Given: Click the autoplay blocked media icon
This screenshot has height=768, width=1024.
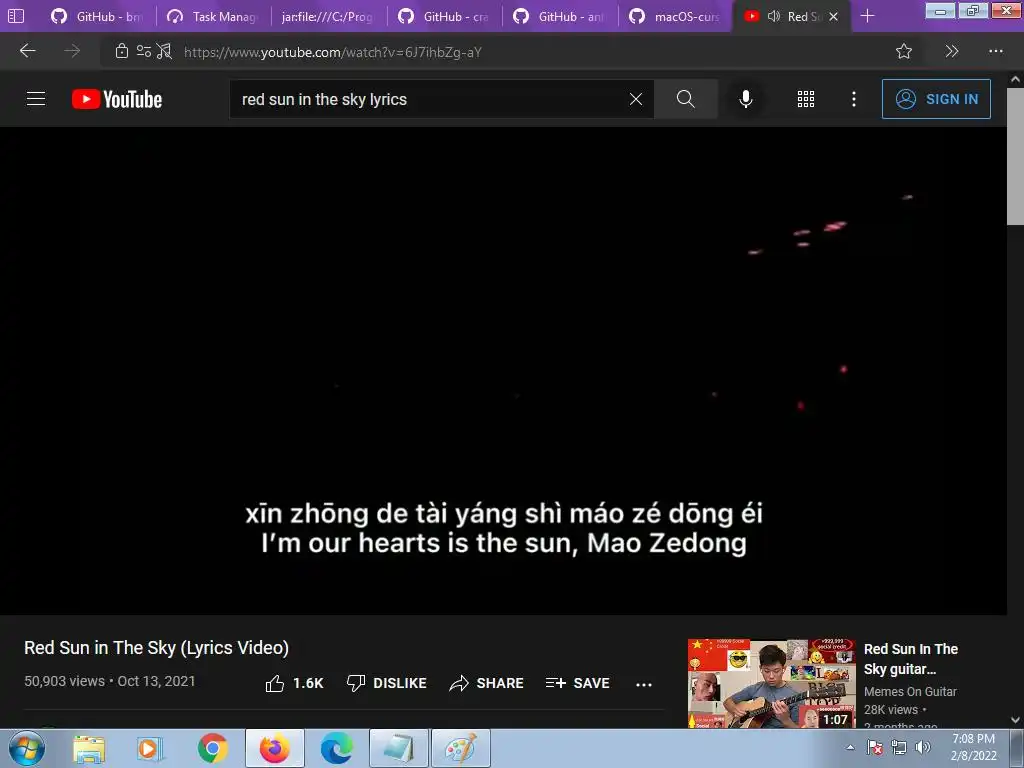Looking at the screenshot, I should [165, 51].
